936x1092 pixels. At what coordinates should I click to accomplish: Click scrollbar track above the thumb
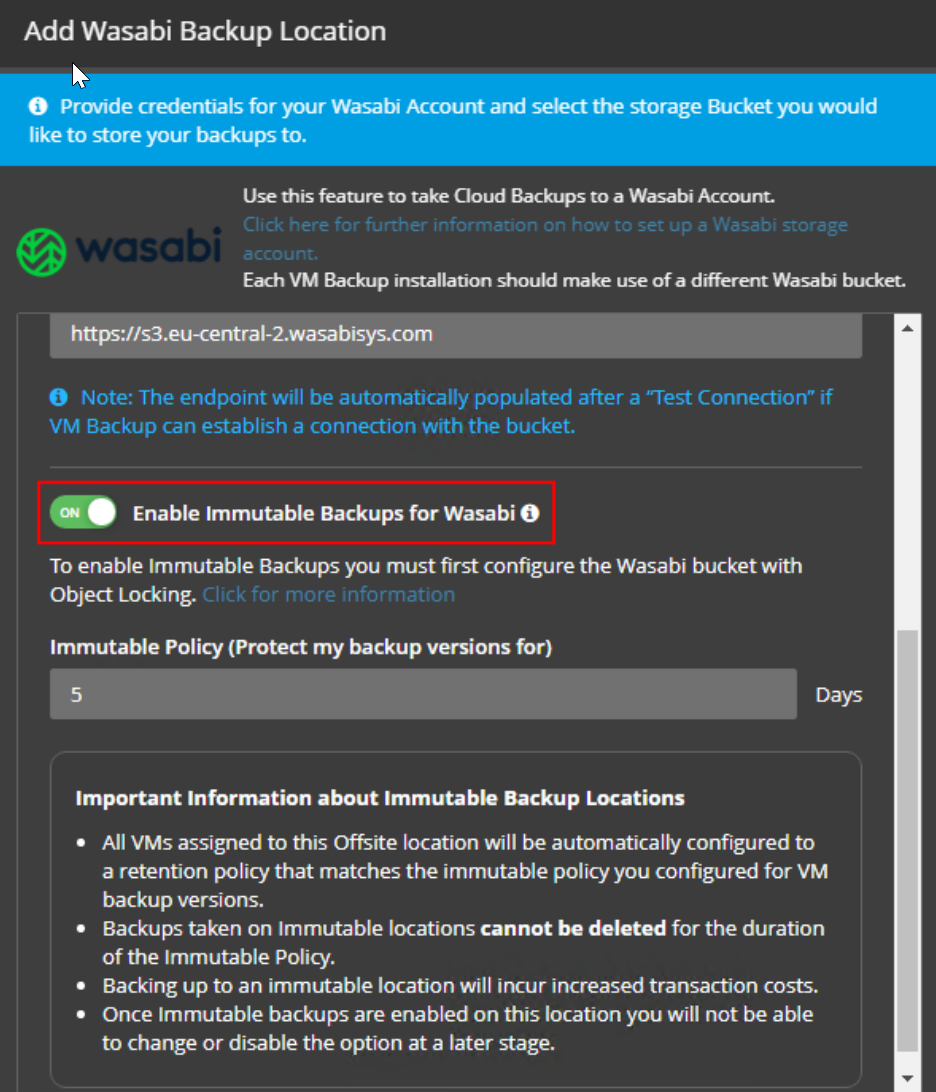[x=907, y=480]
